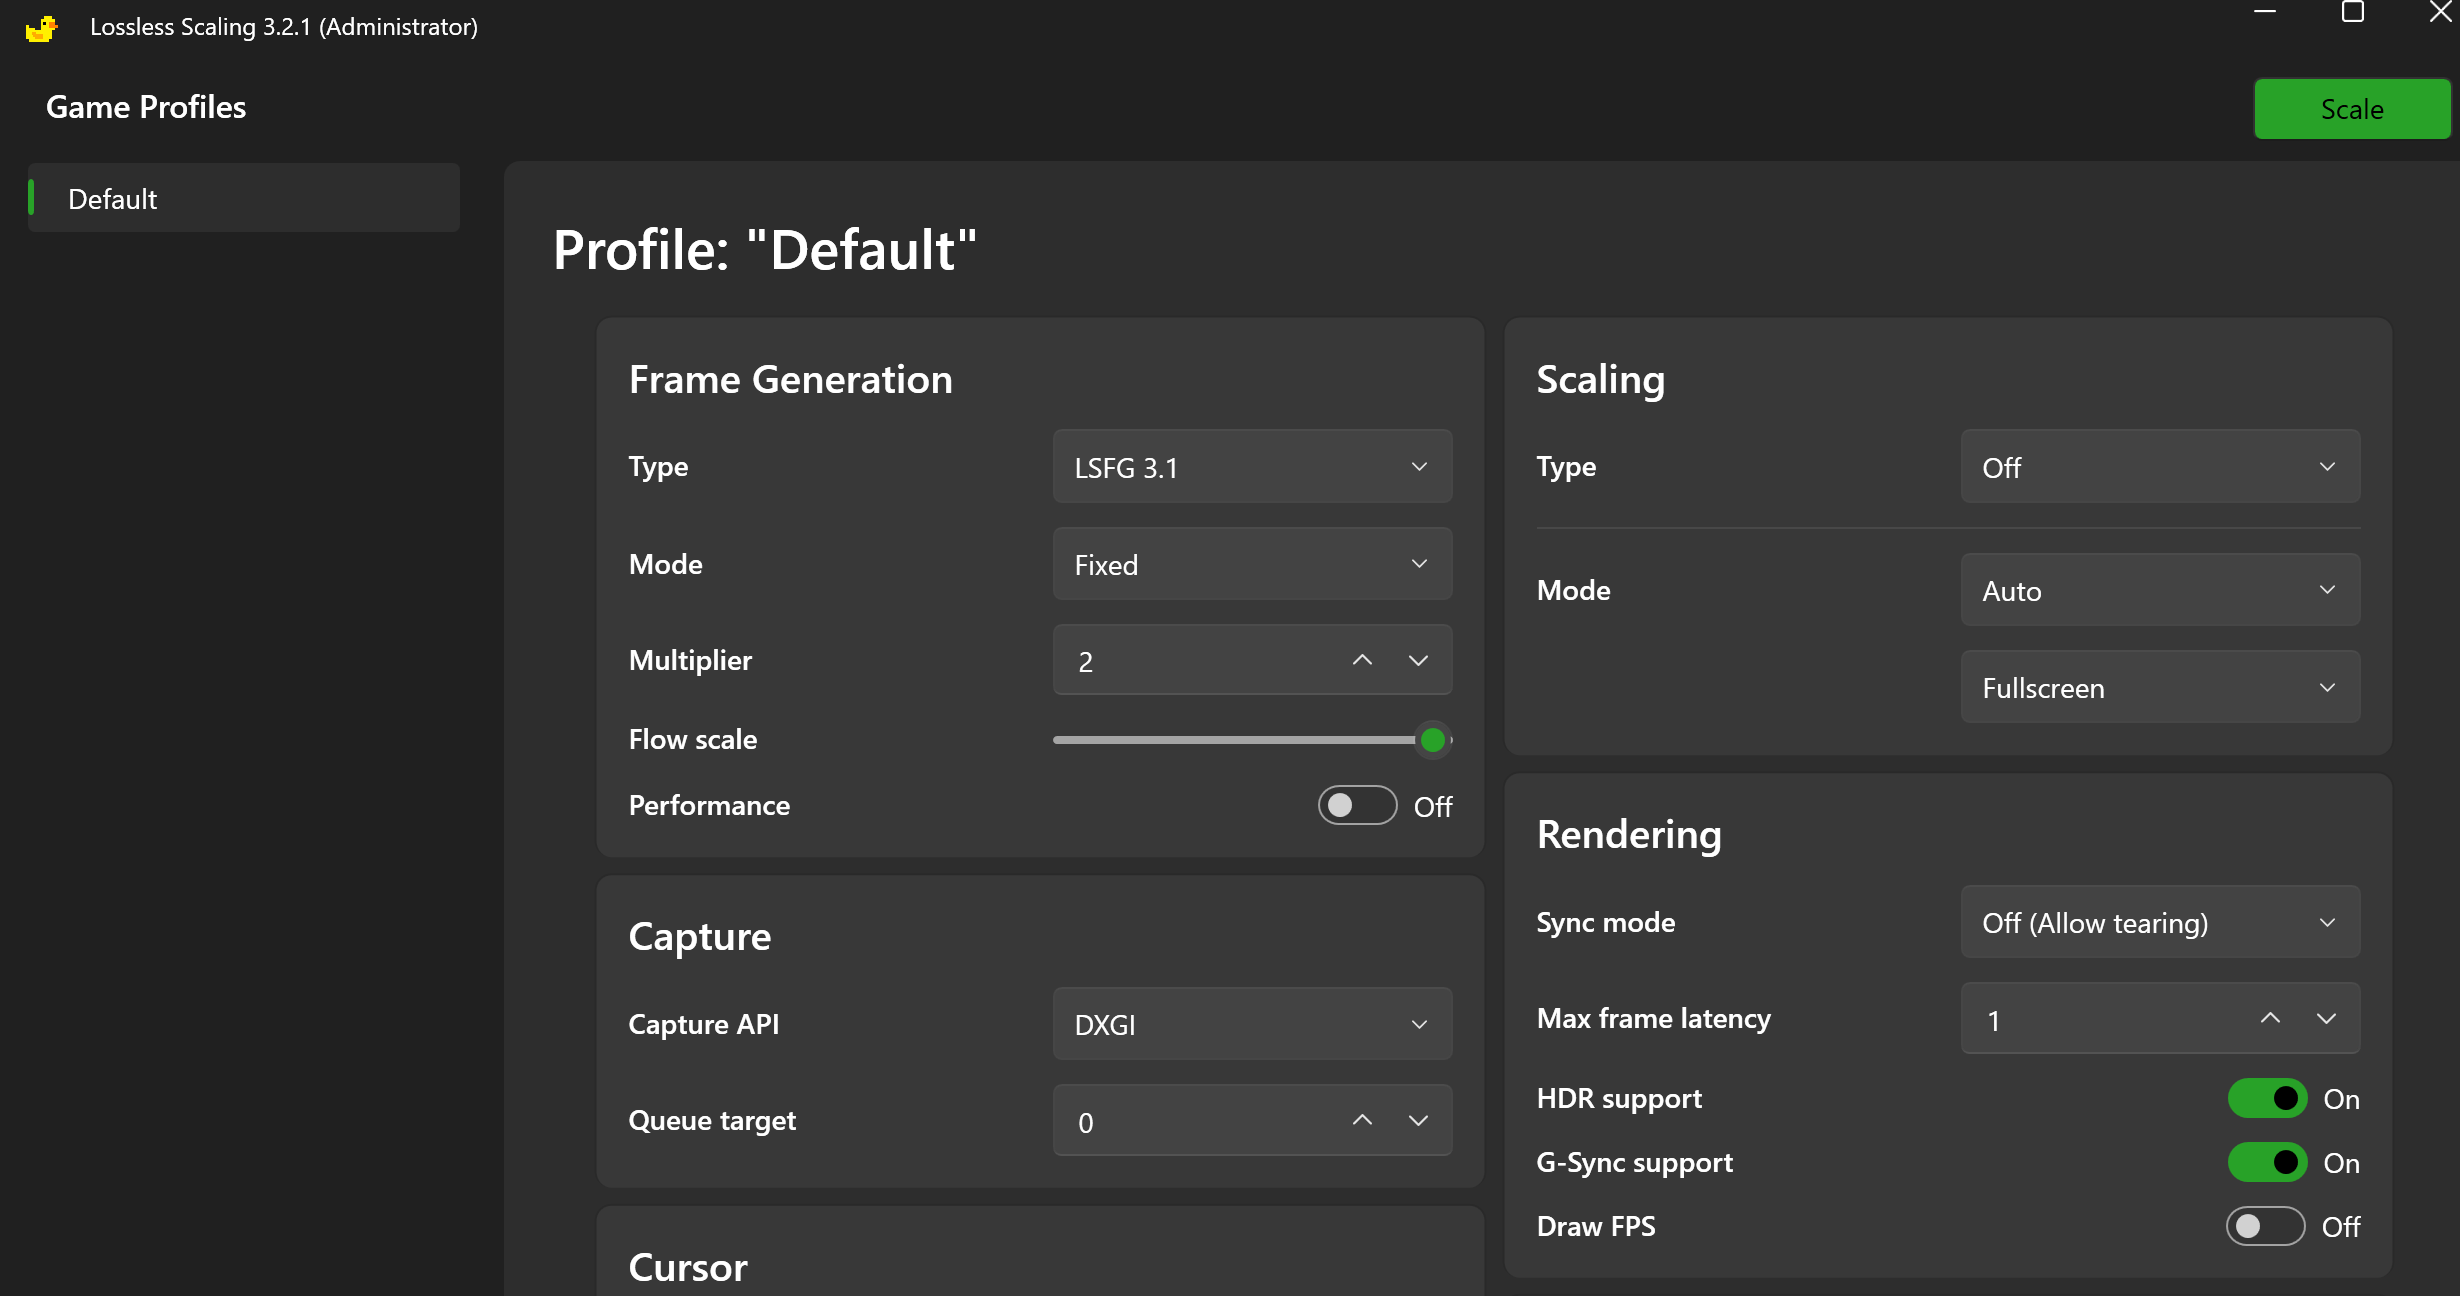Select the Default game profile
This screenshot has width=2460, height=1296.
[x=244, y=198]
